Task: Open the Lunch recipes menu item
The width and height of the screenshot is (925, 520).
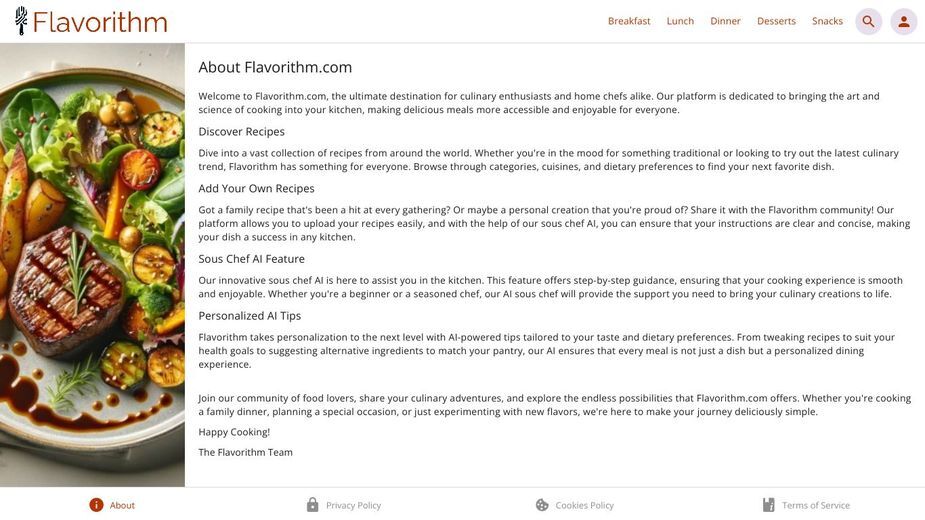Action: 680,21
